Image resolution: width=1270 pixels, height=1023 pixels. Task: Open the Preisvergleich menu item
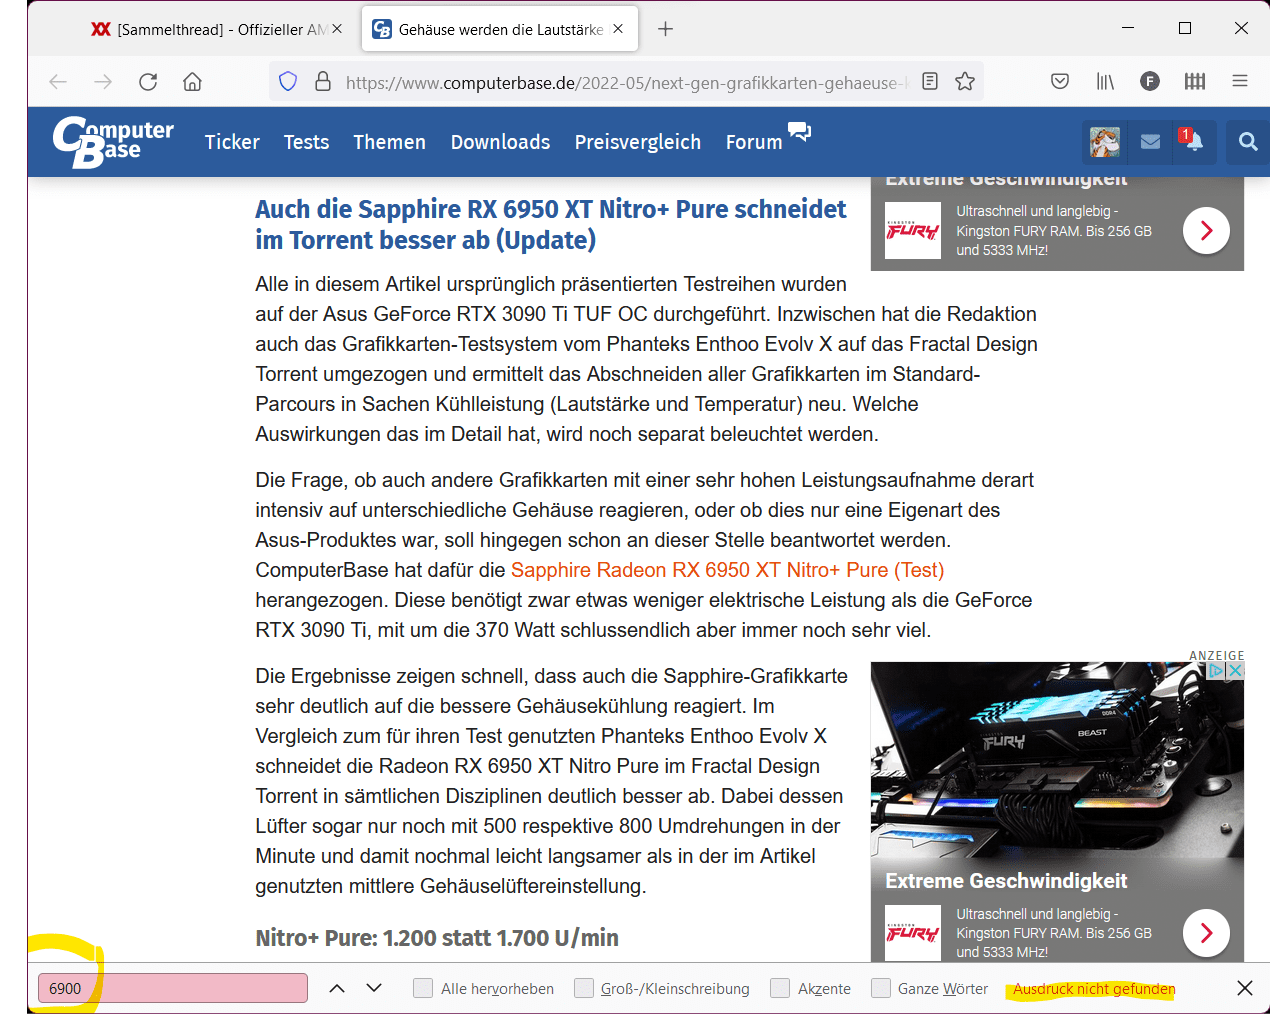point(638,142)
